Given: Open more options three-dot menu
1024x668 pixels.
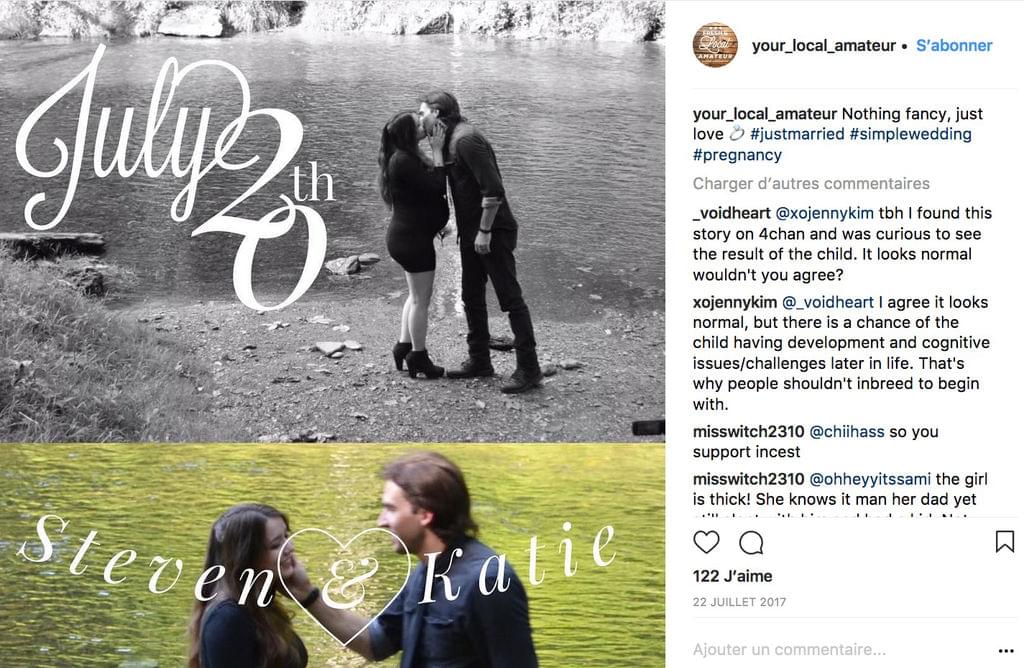Looking at the screenshot, I should [1006, 650].
